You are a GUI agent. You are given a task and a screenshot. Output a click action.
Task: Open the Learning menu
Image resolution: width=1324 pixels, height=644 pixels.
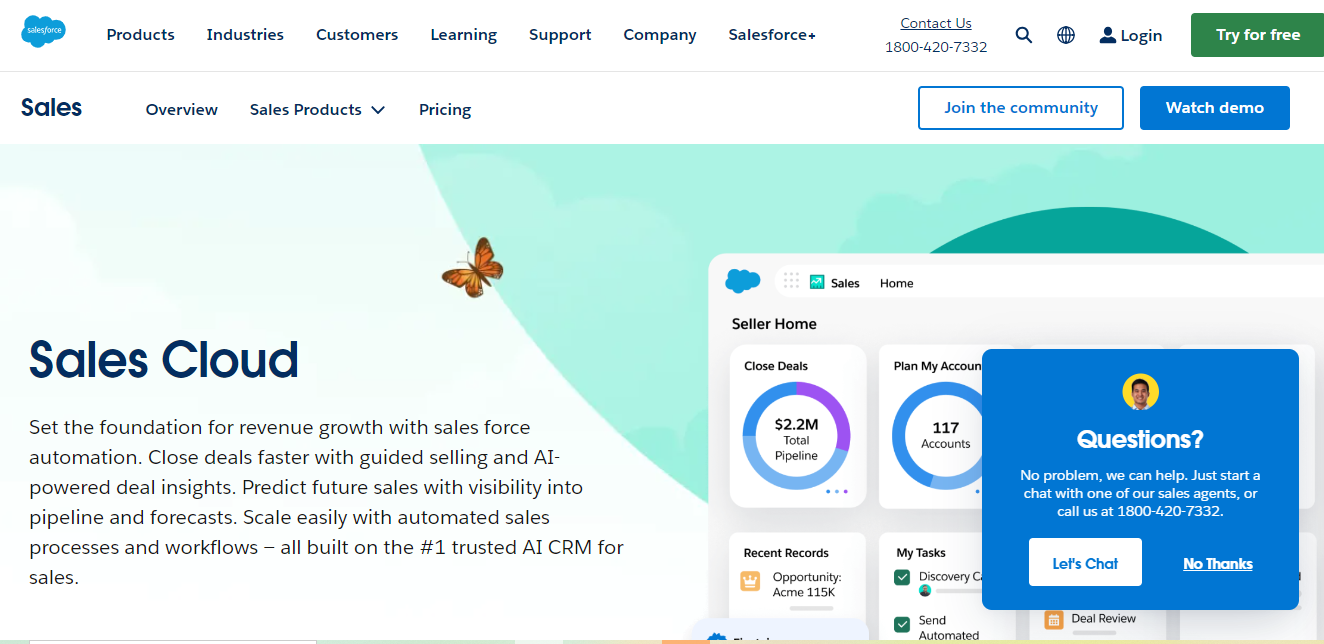point(464,35)
